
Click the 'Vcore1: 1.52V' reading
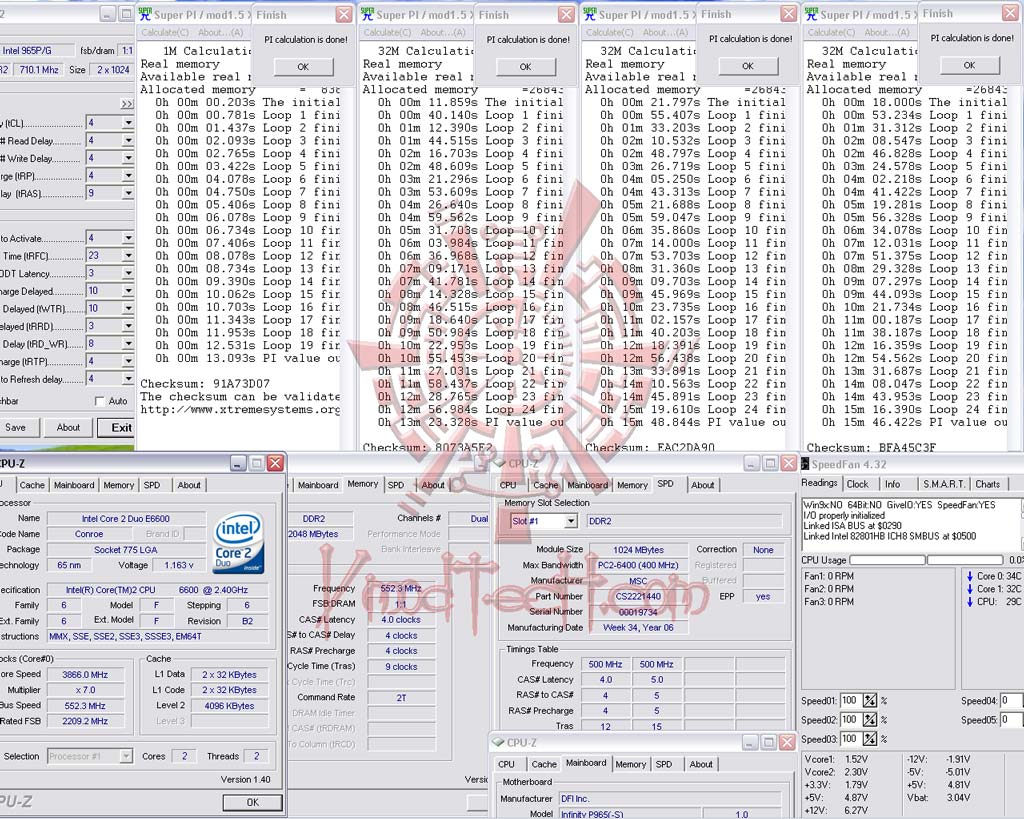tap(836, 760)
